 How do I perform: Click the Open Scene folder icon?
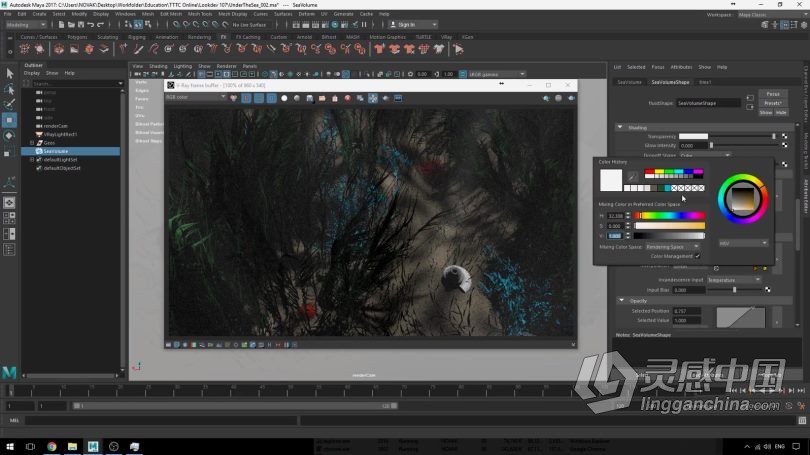(71, 24)
